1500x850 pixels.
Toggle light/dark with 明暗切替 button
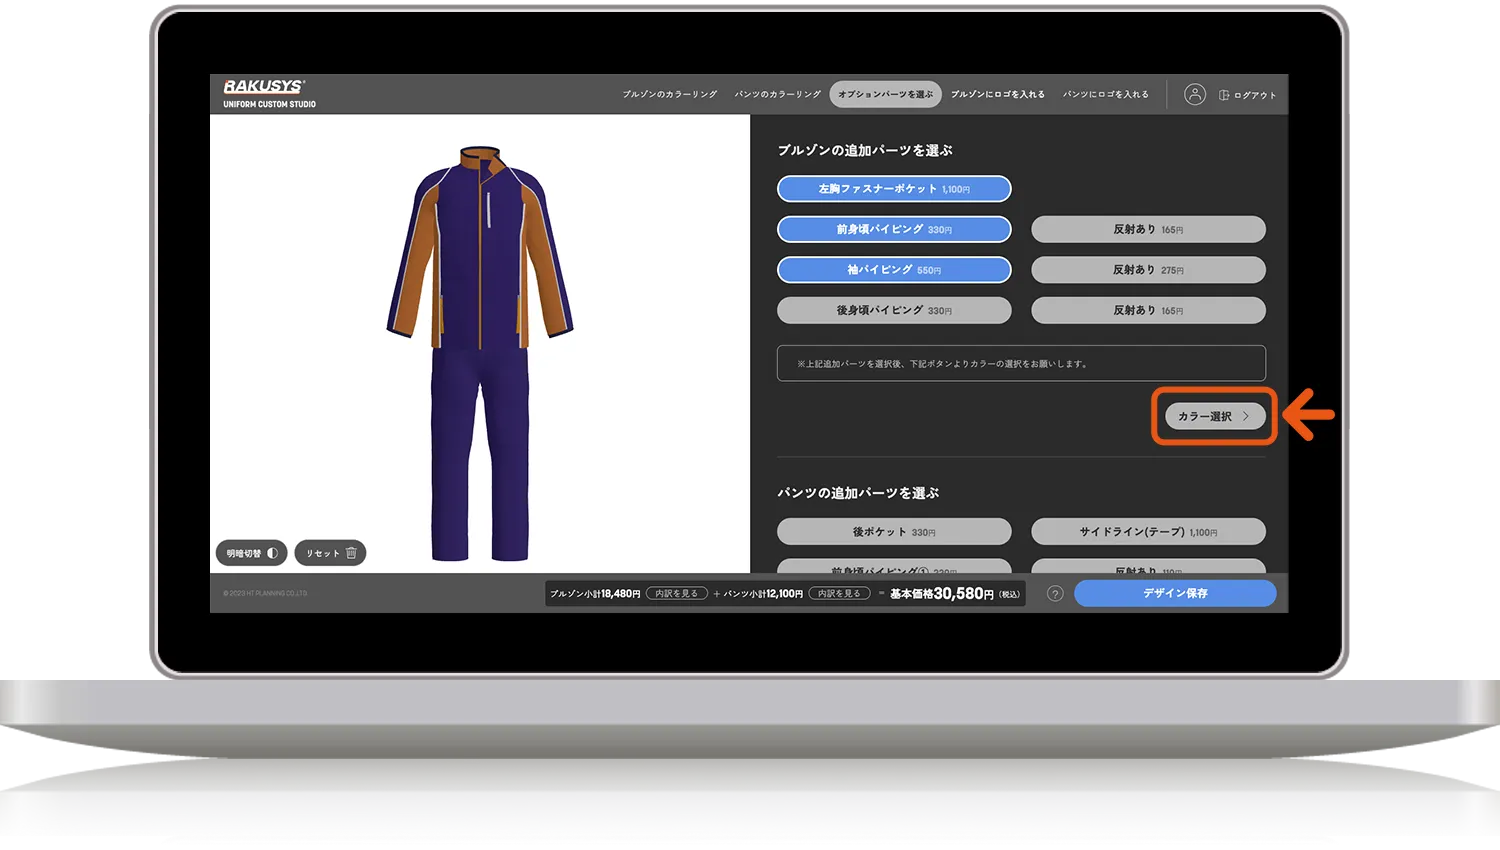click(251, 553)
